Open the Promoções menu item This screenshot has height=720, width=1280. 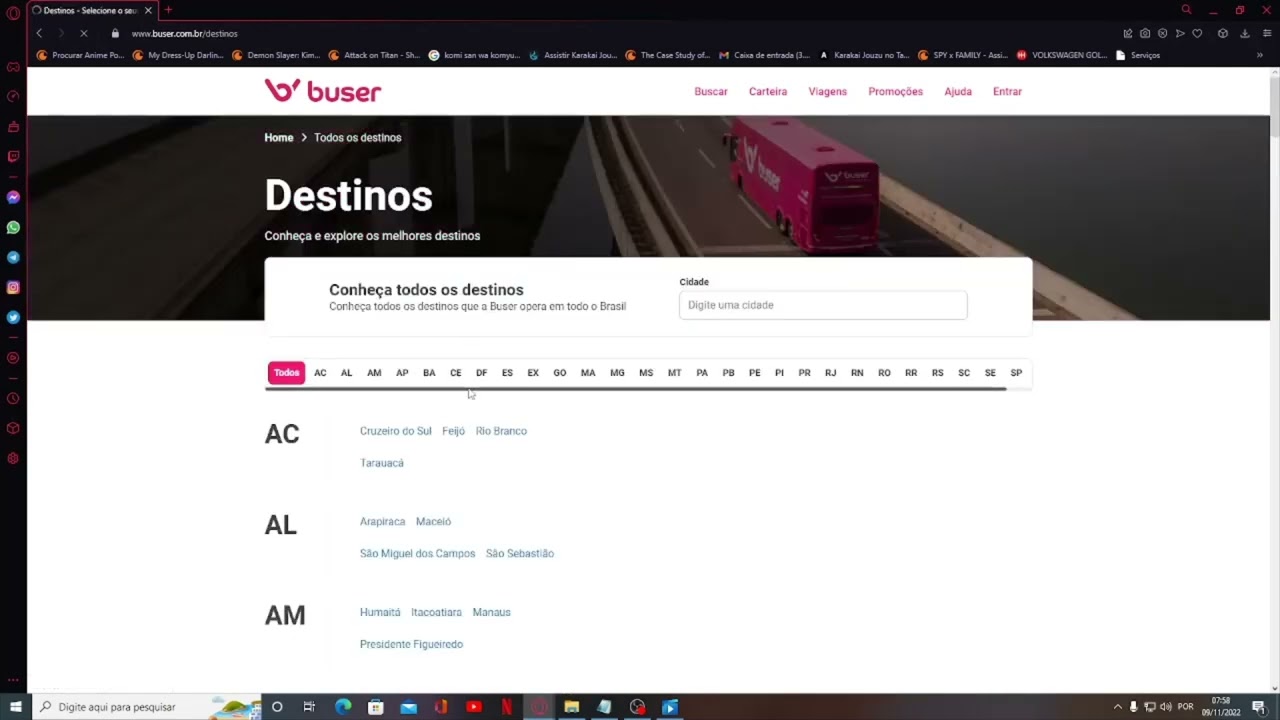tap(895, 91)
